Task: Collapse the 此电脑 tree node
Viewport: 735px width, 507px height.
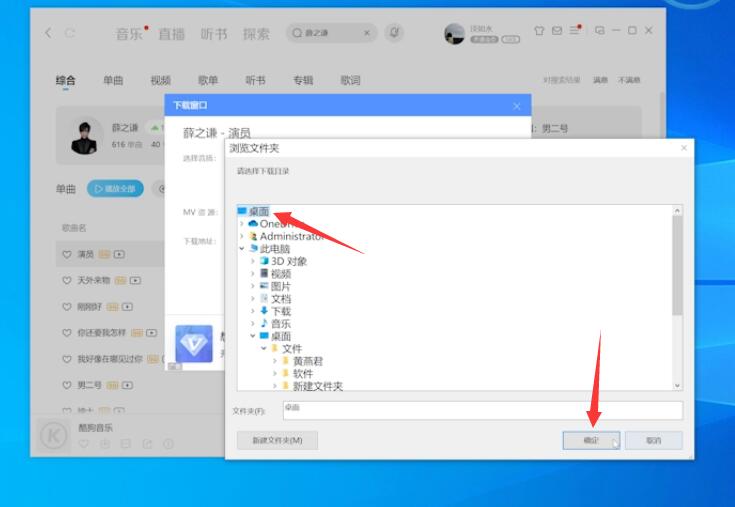Action: pyautogui.click(x=242, y=249)
